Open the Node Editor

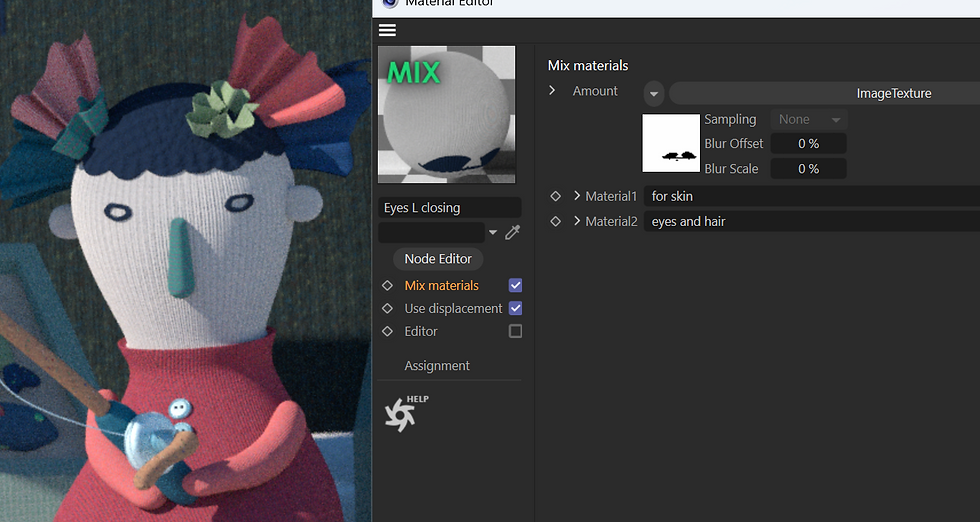438,259
